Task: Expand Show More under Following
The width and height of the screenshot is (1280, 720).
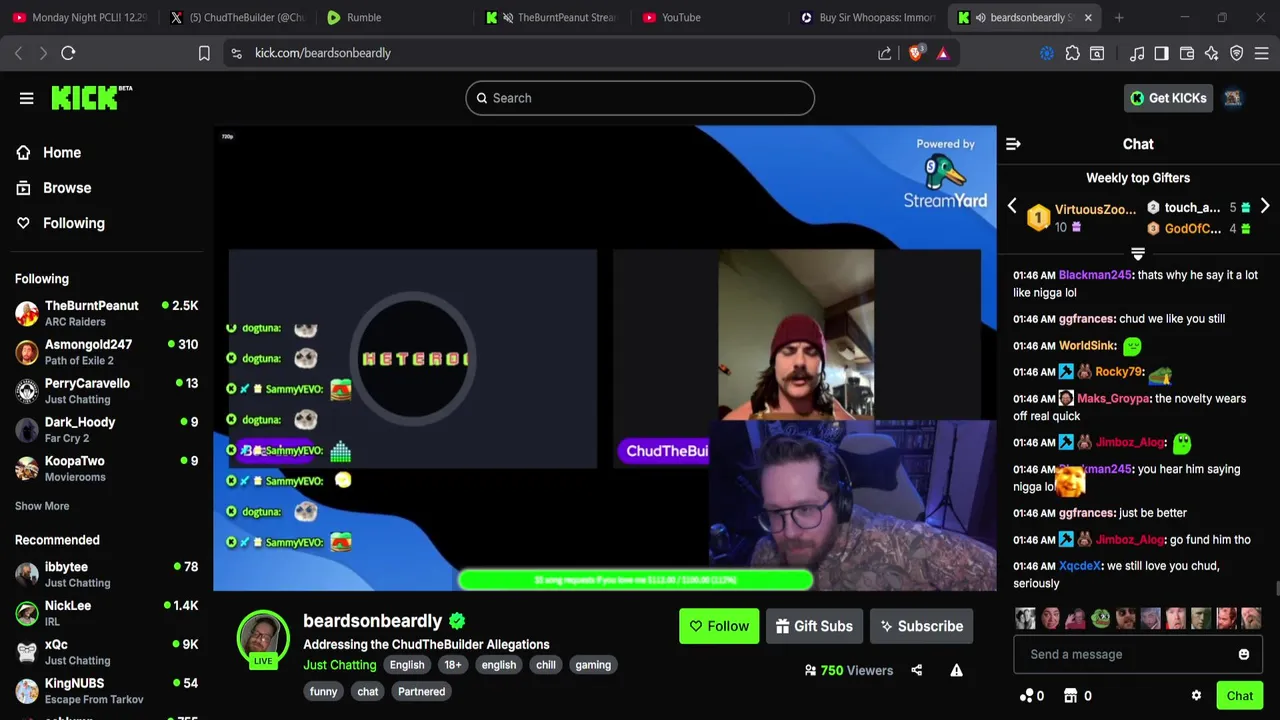Action: coord(42,506)
